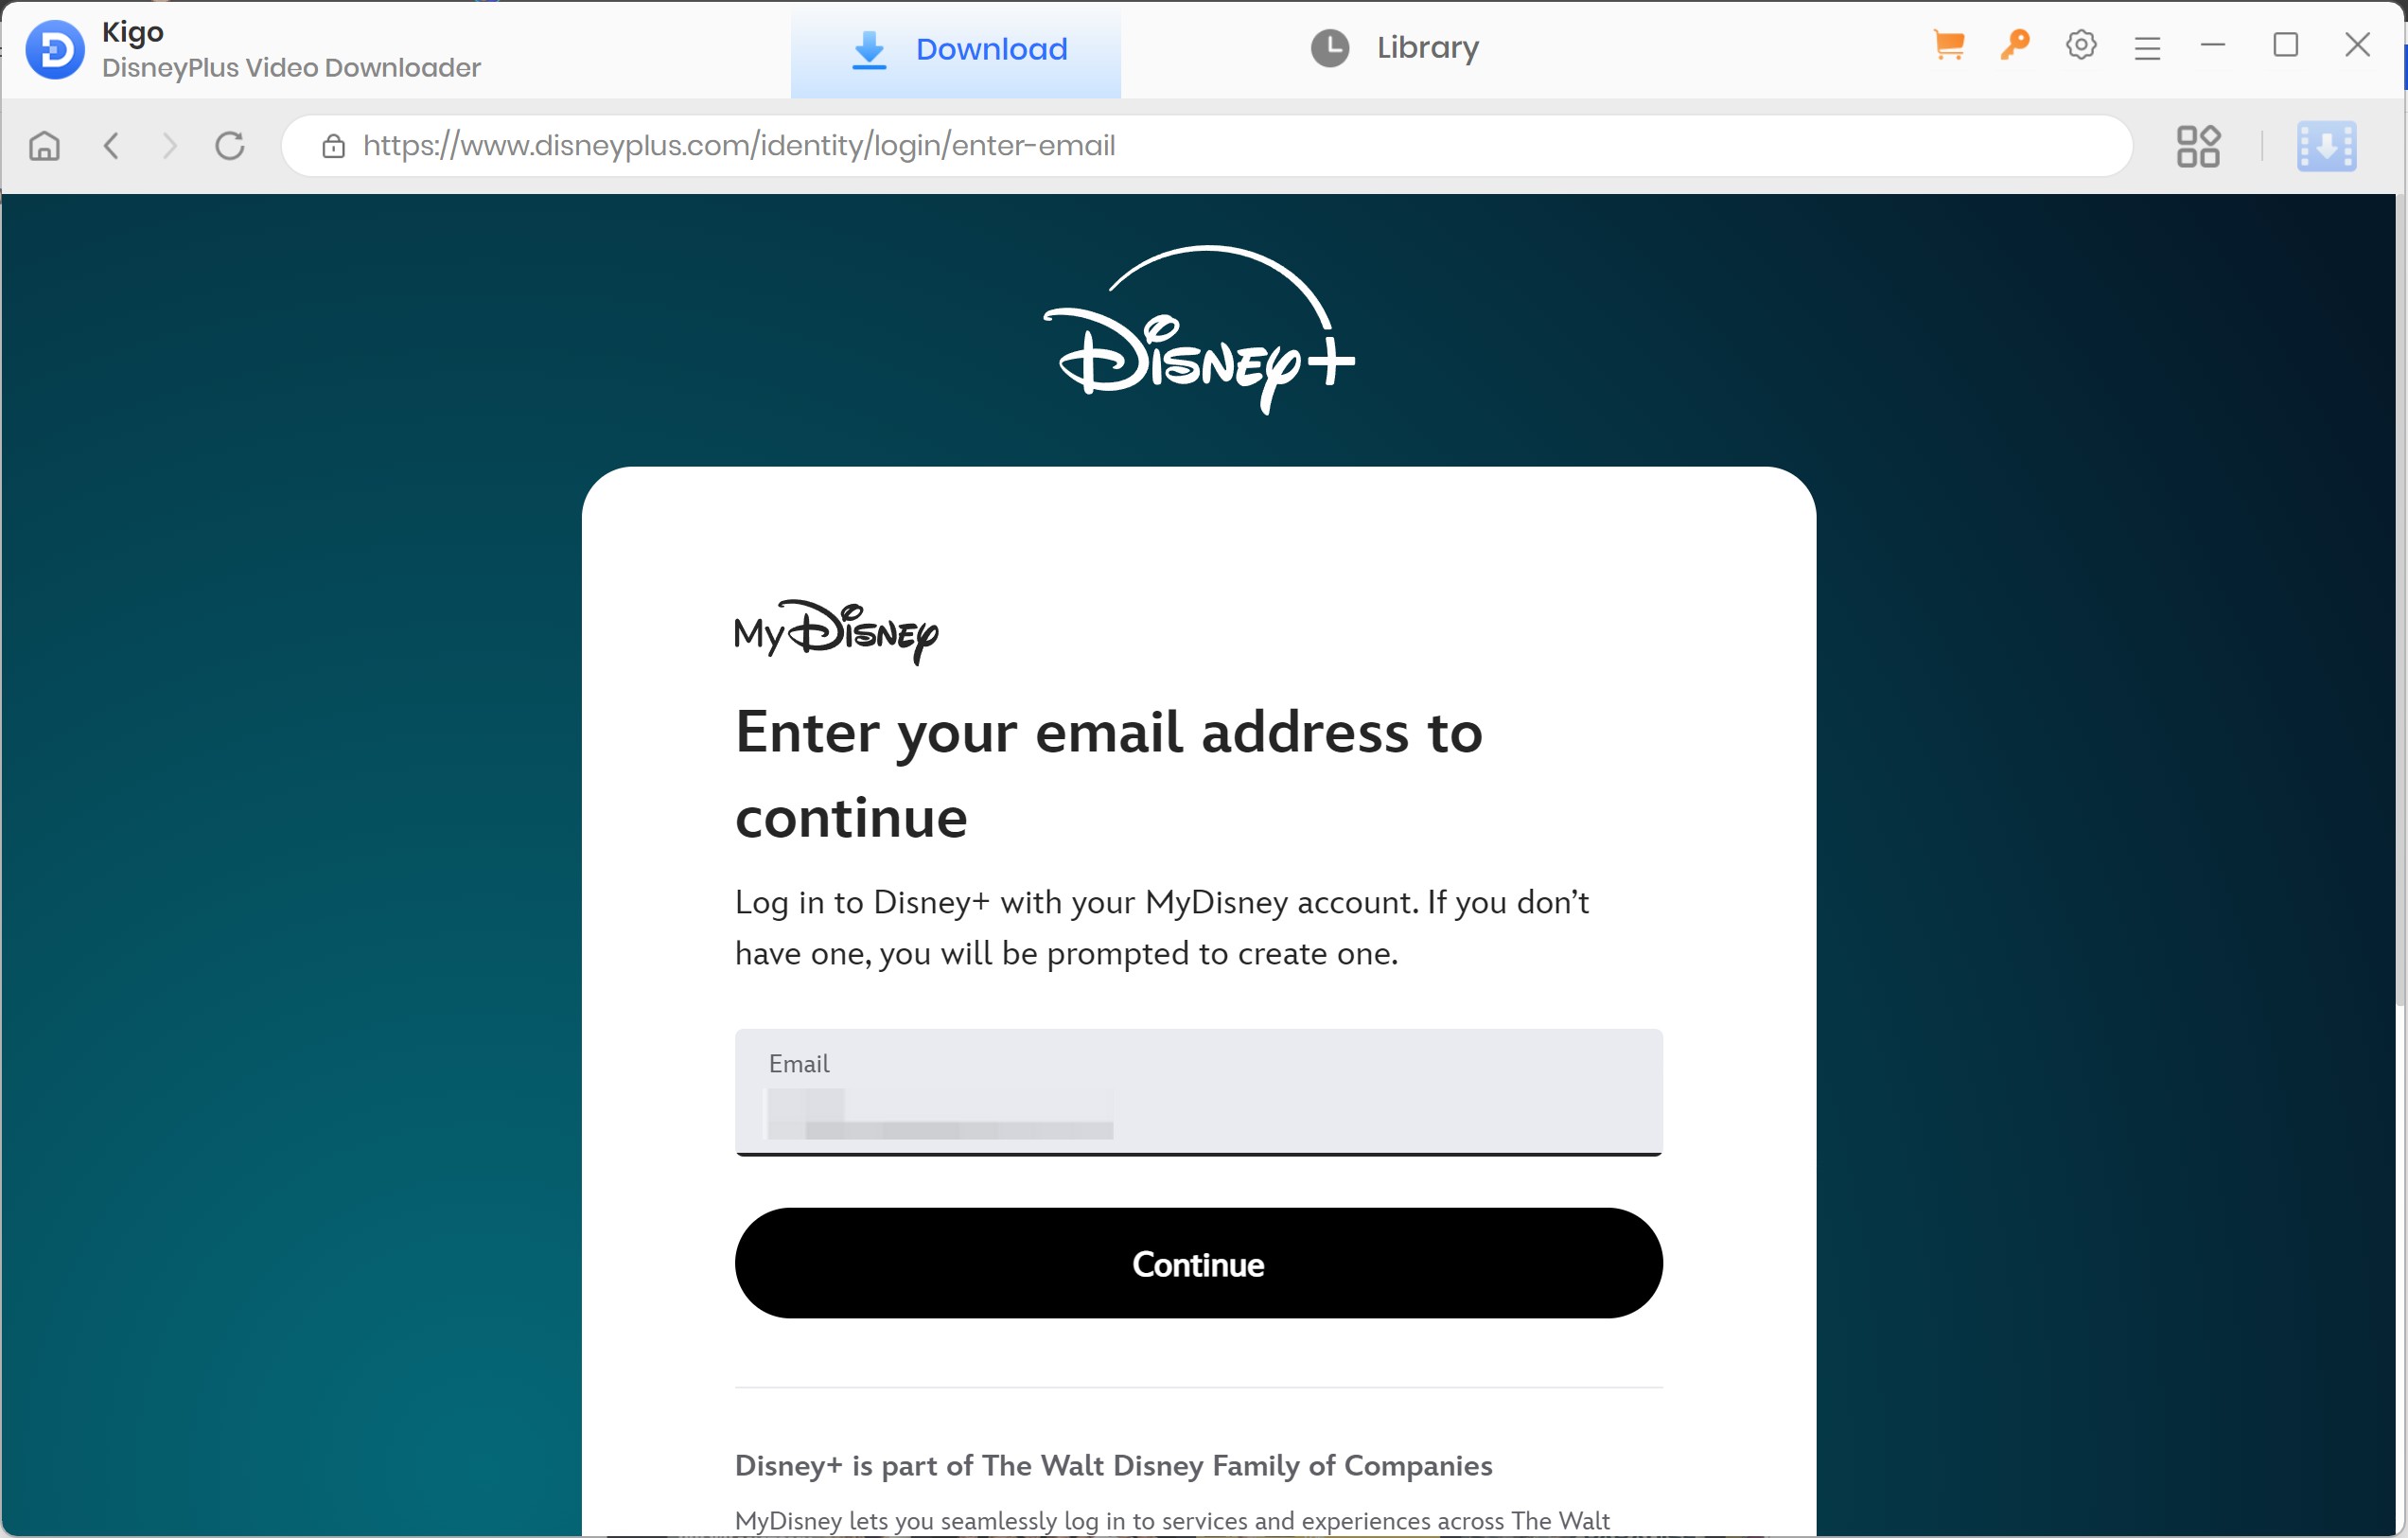This screenshot has width=2408, height=1538.
Task: Click the Kigo app icon top left
Action: point(55,47)
